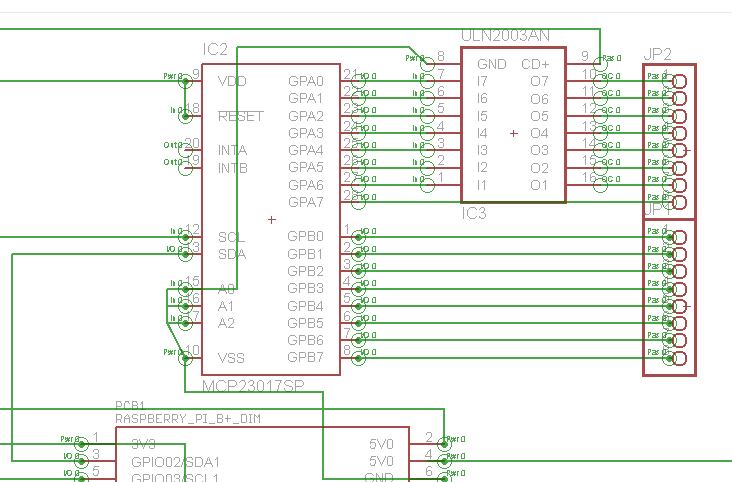This screenshot has height=482, width=732.
Task: Click the GPIO02/SDA1 pin label
Action: click(x=175, y=462)
